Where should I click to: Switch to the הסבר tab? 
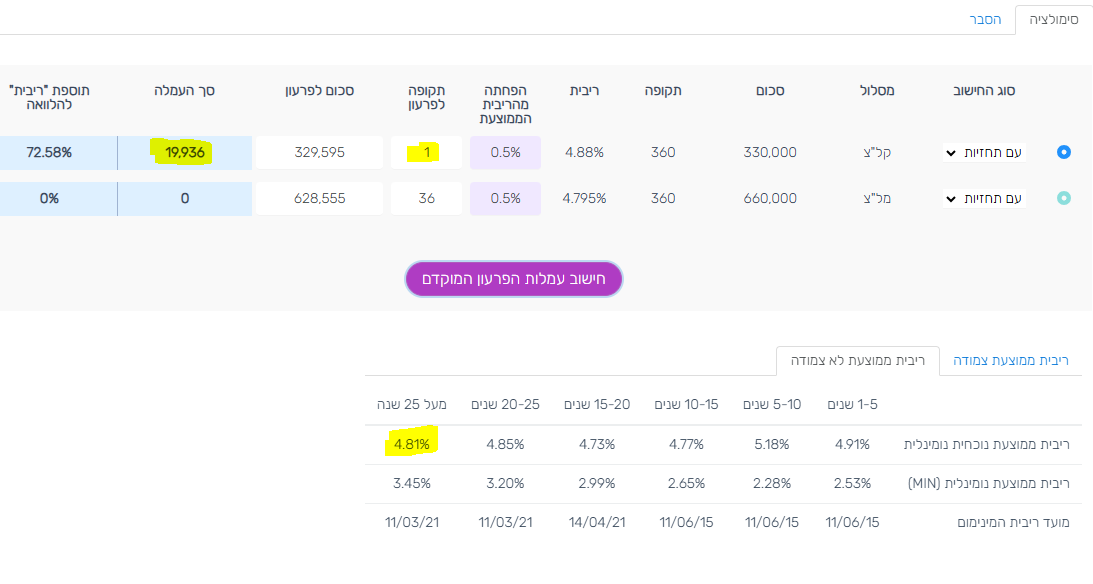tap(985, 19)
